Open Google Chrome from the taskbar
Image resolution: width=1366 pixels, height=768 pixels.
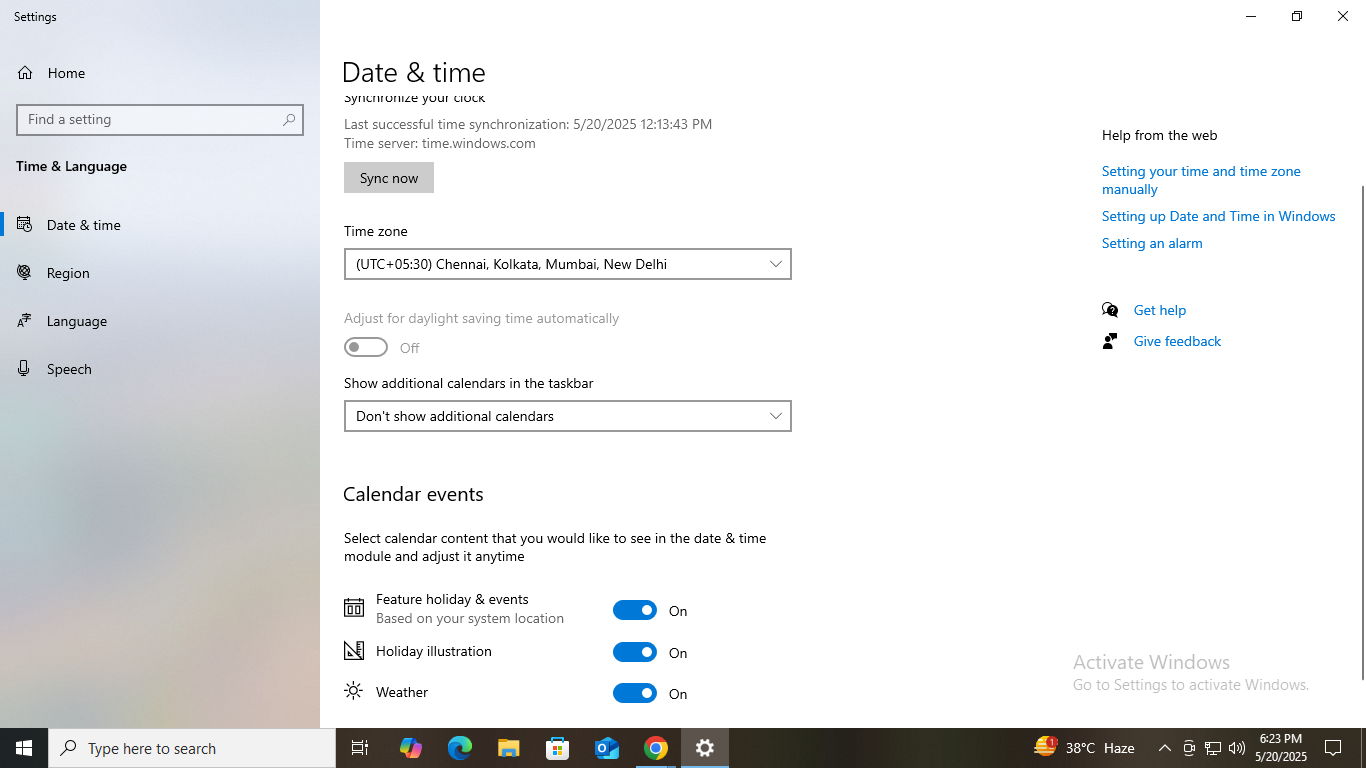click(x=656, y=748)
